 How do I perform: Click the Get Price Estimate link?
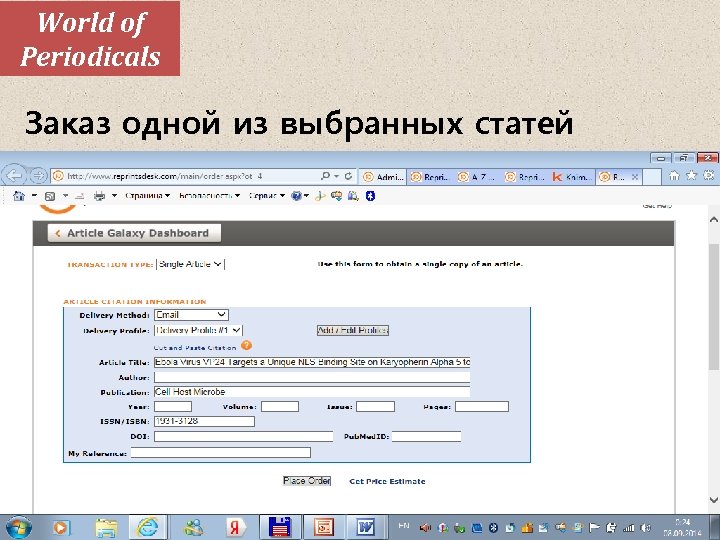pyautogui.click(x=387, y=481)
